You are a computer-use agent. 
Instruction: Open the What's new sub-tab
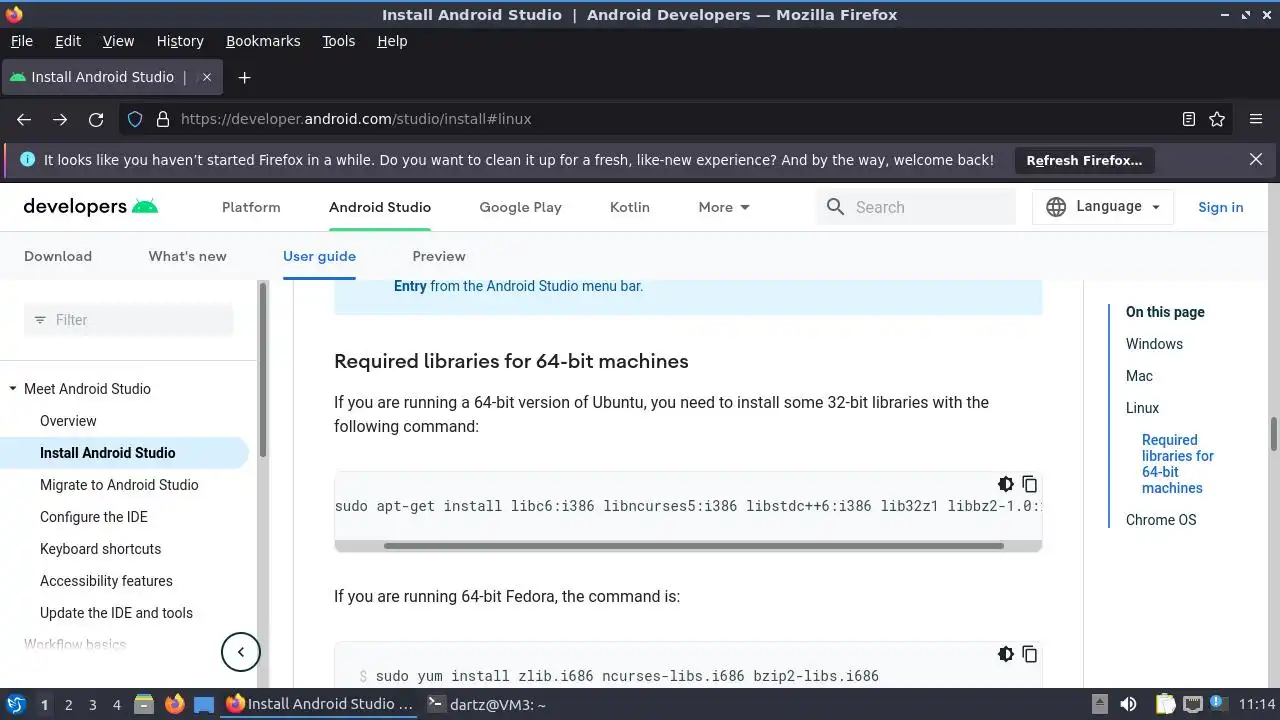[188, 256]
